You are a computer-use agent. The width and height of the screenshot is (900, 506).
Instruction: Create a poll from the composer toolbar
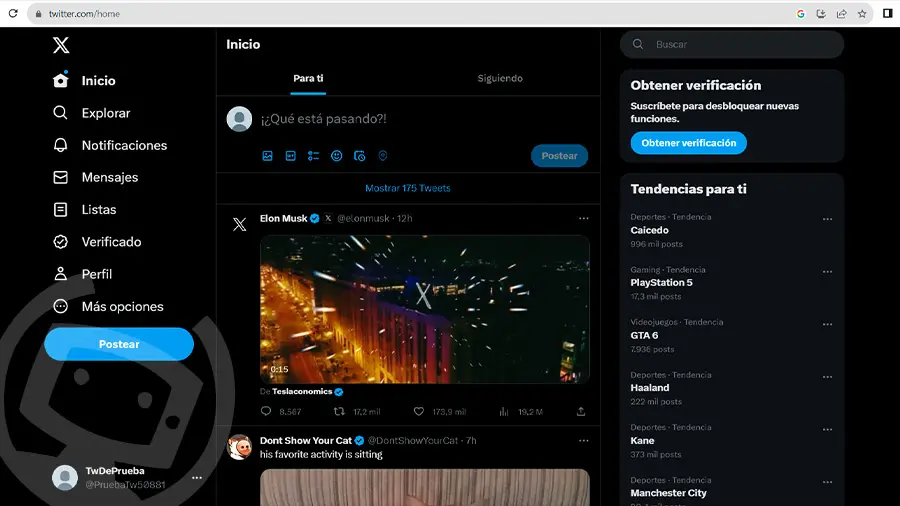[x=313, y=155]
